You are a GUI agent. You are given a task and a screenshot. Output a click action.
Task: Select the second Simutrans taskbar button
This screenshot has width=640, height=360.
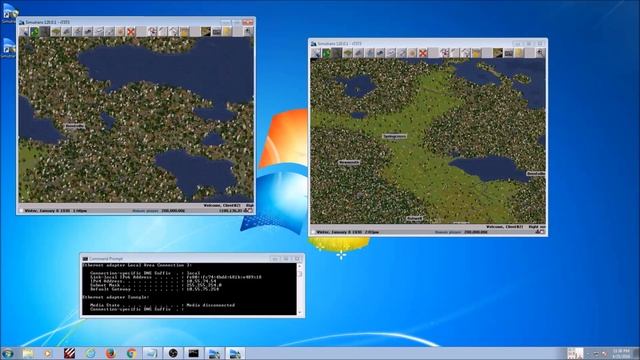[x=235, y=353]
